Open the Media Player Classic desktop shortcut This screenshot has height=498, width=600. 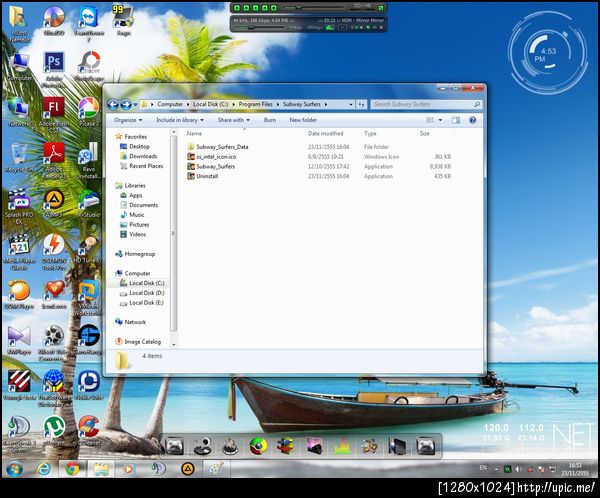tap(19, 252)
